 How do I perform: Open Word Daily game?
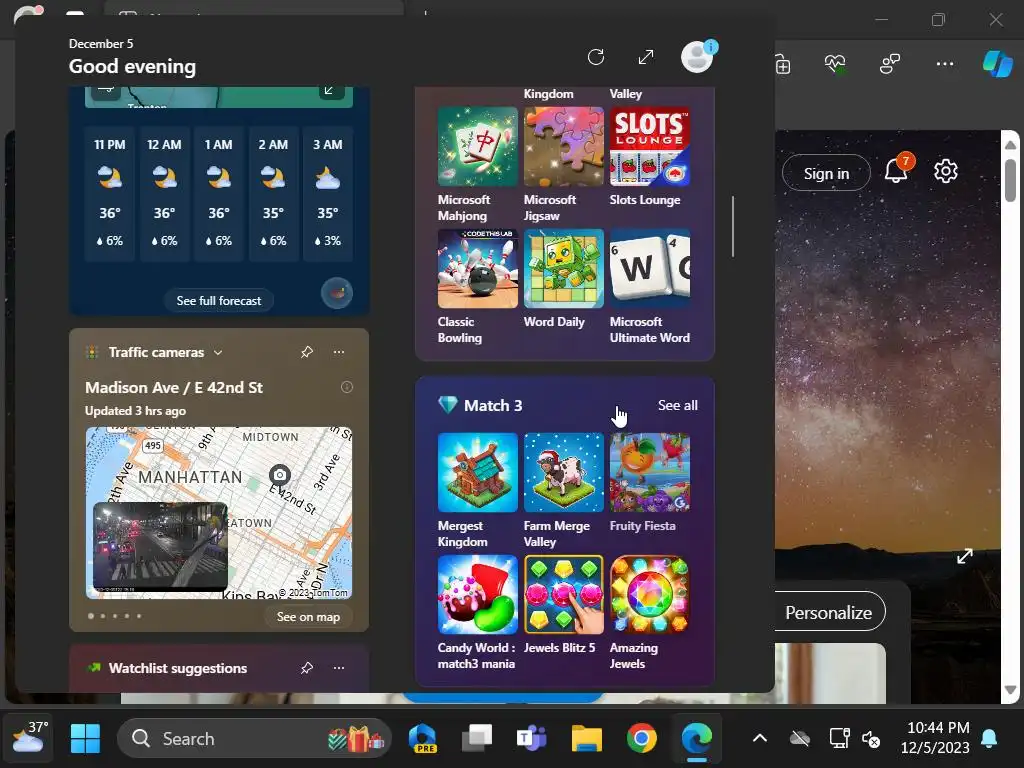[x=564, y=268]
